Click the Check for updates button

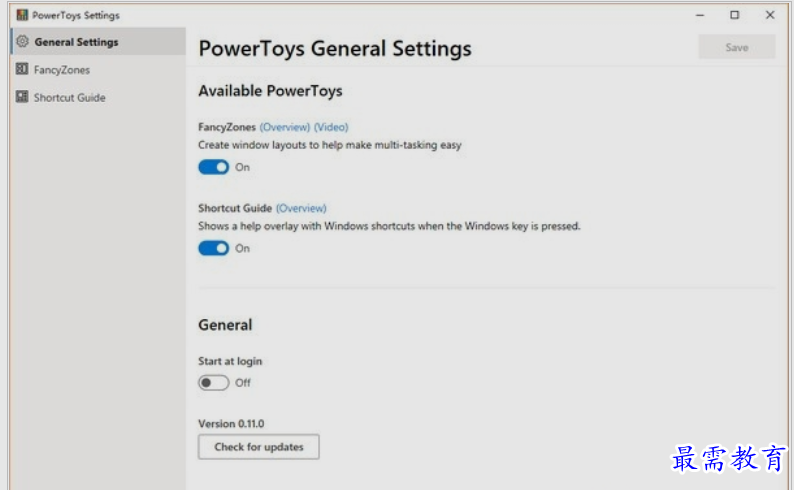(x=259, y=447)
